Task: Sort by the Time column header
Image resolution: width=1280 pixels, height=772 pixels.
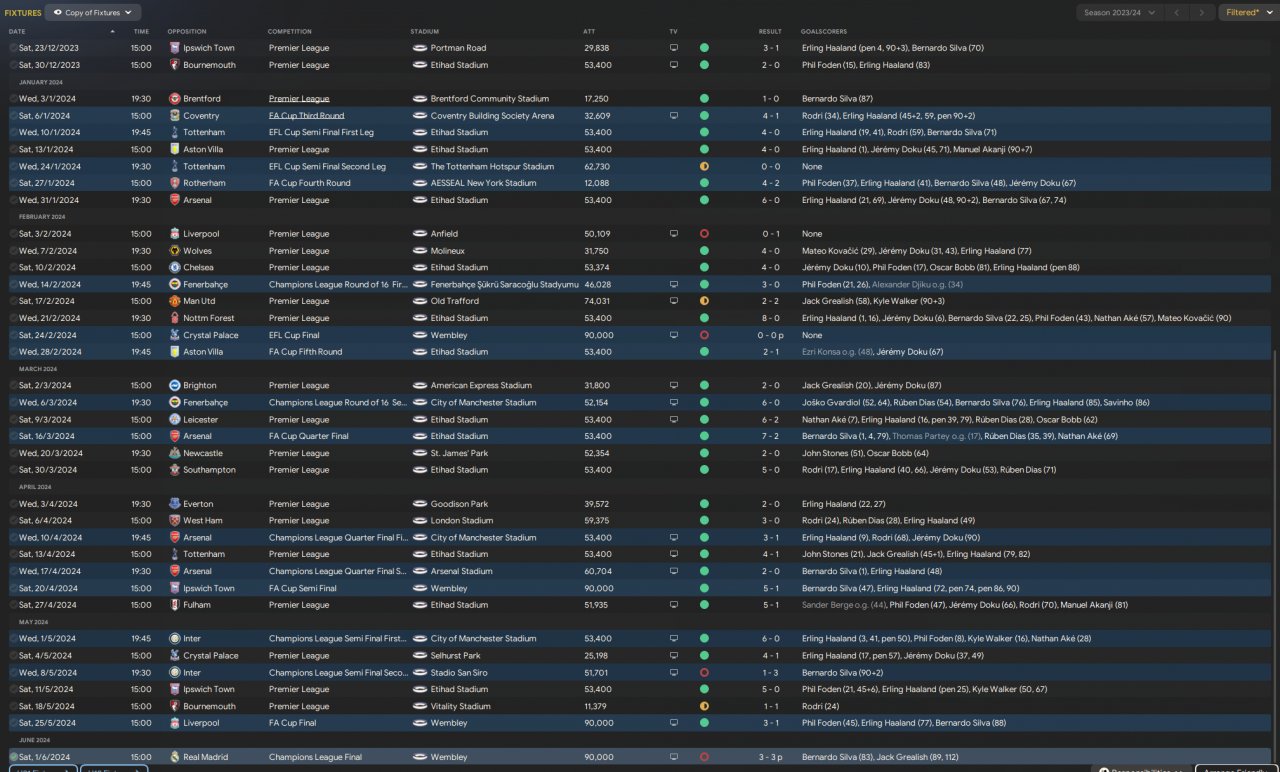Action: (141, 32)
